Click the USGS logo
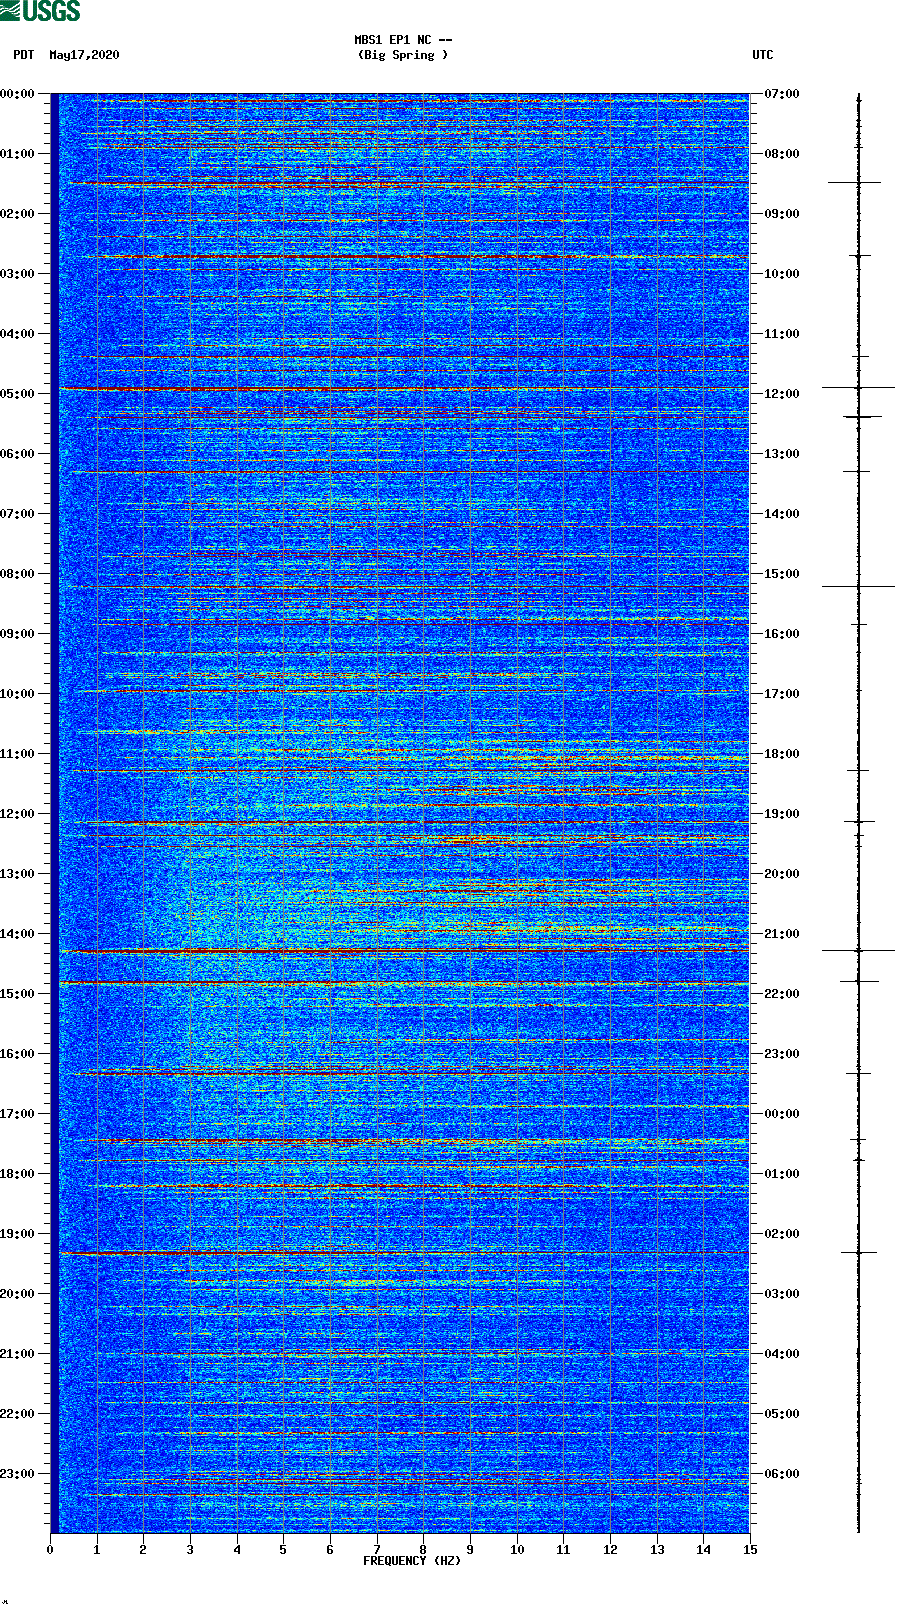 click(40, 11)
